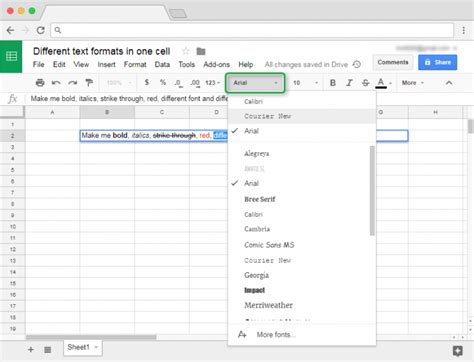Click the move to folder icon
This screenshot has height=362, width=474.
pyautogui.click(x=201, y=51)
